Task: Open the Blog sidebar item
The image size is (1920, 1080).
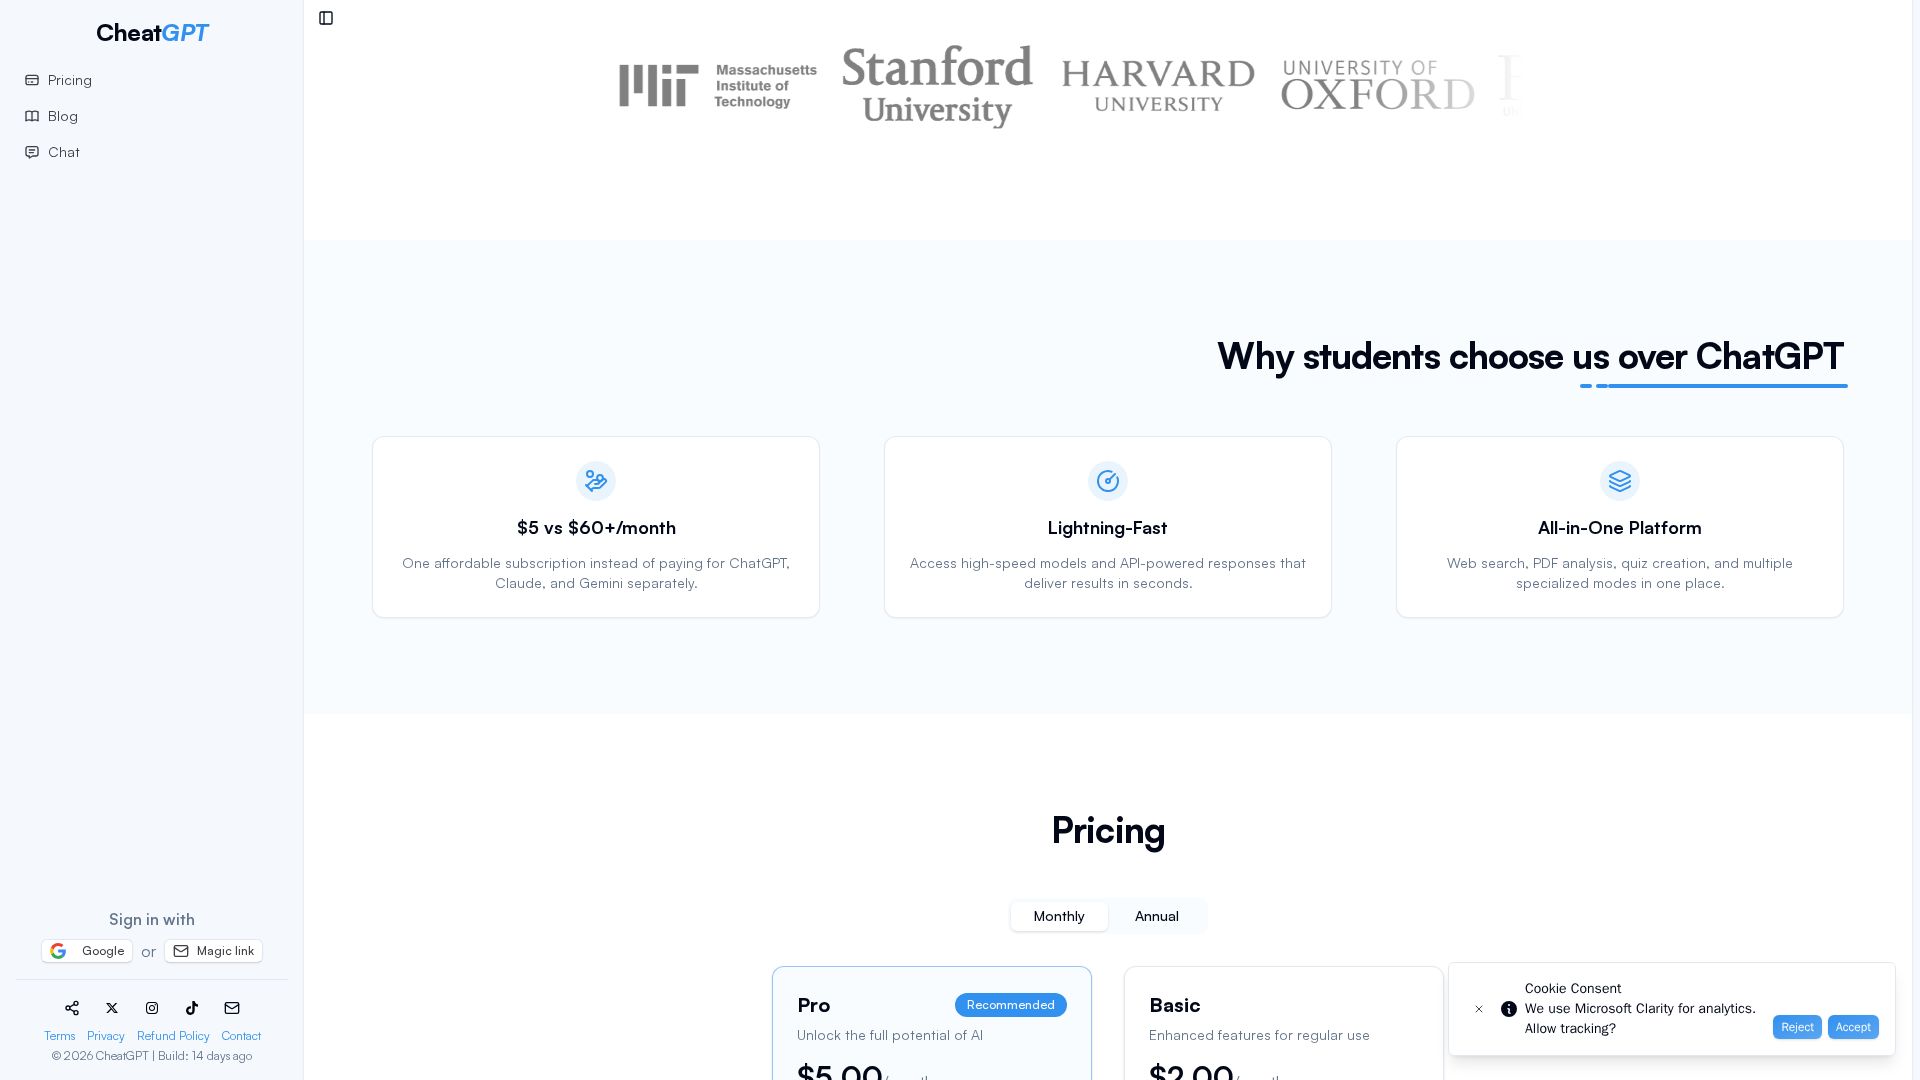Action: (x=62, y=116)
